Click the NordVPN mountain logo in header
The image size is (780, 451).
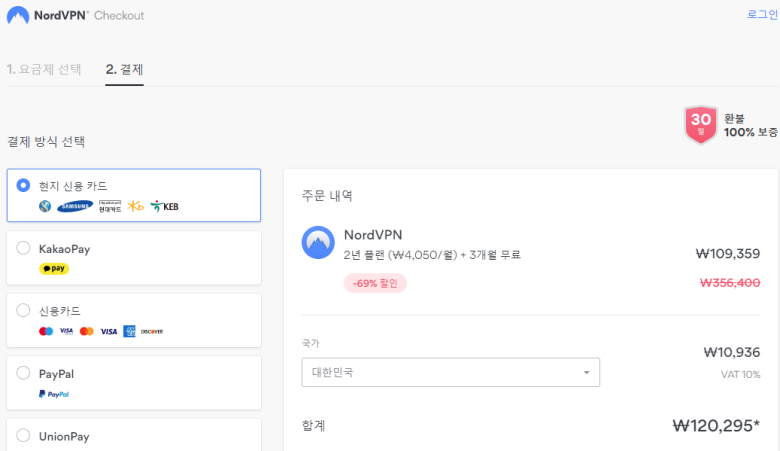pyautogui.click(x=18, y=15)
